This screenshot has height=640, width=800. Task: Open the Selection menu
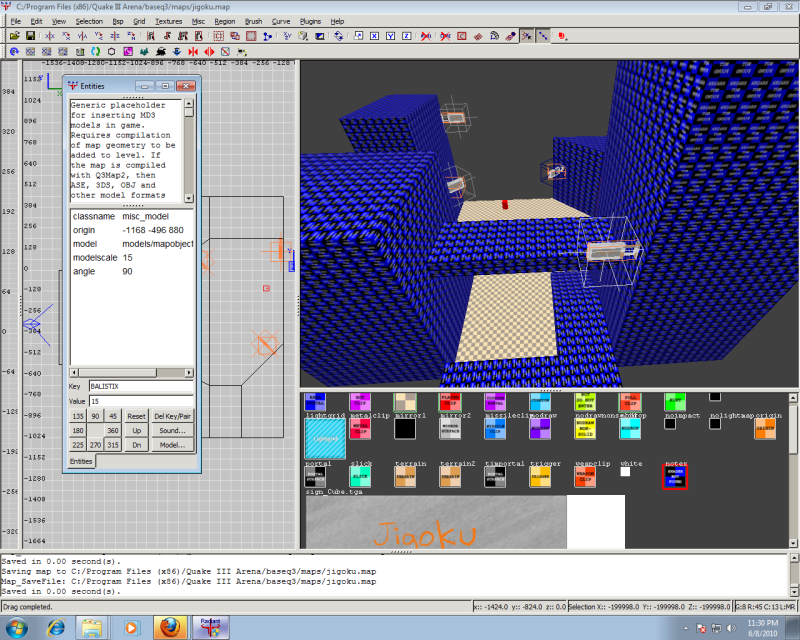(89, 21)
